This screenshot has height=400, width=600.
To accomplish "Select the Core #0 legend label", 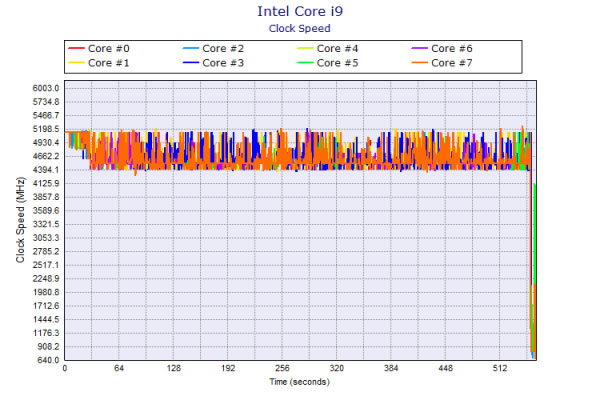I will 109,49.
